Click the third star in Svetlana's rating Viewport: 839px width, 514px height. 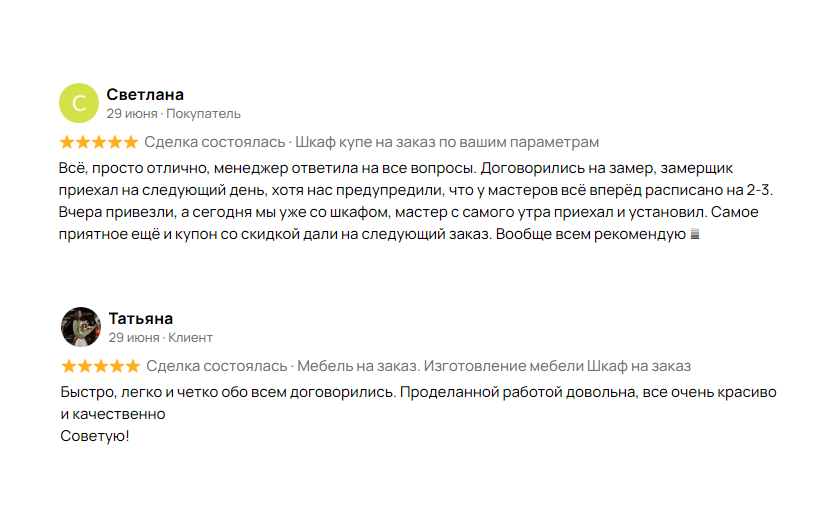click(99, 142)
